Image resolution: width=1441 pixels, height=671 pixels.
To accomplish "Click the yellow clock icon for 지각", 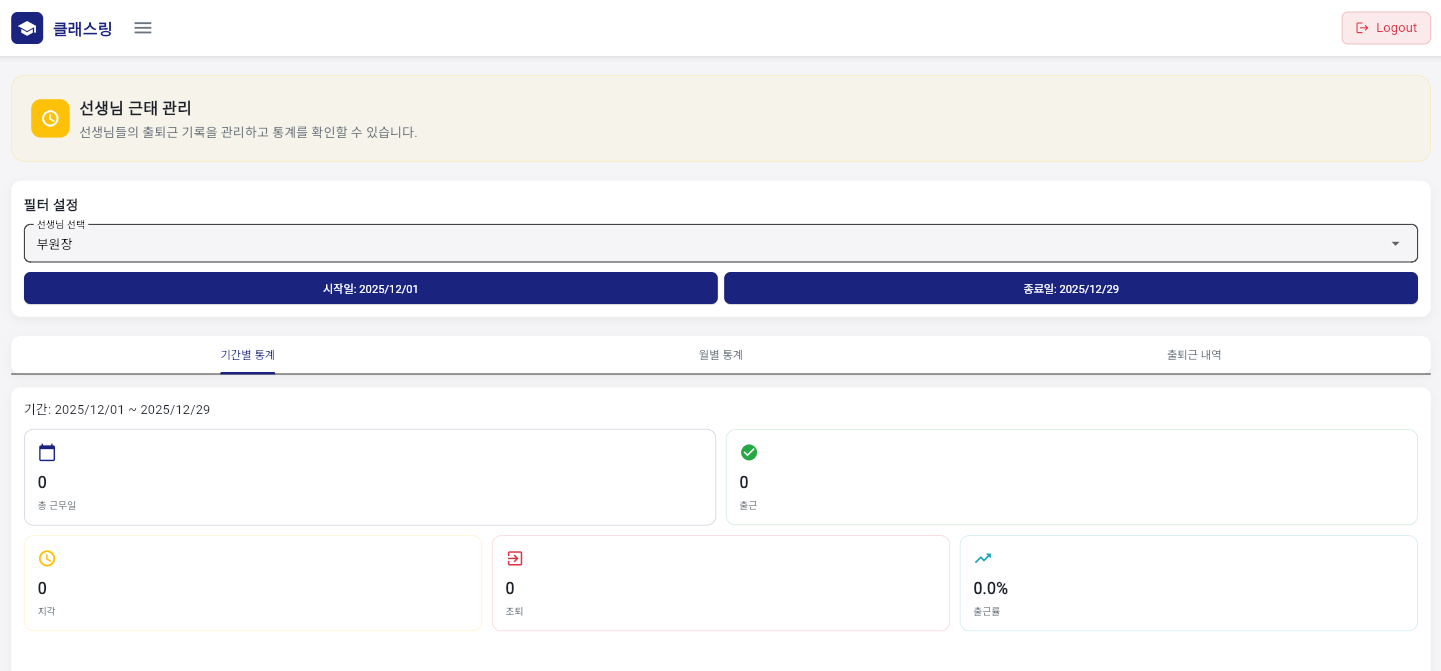I will (x=47, y=558).
